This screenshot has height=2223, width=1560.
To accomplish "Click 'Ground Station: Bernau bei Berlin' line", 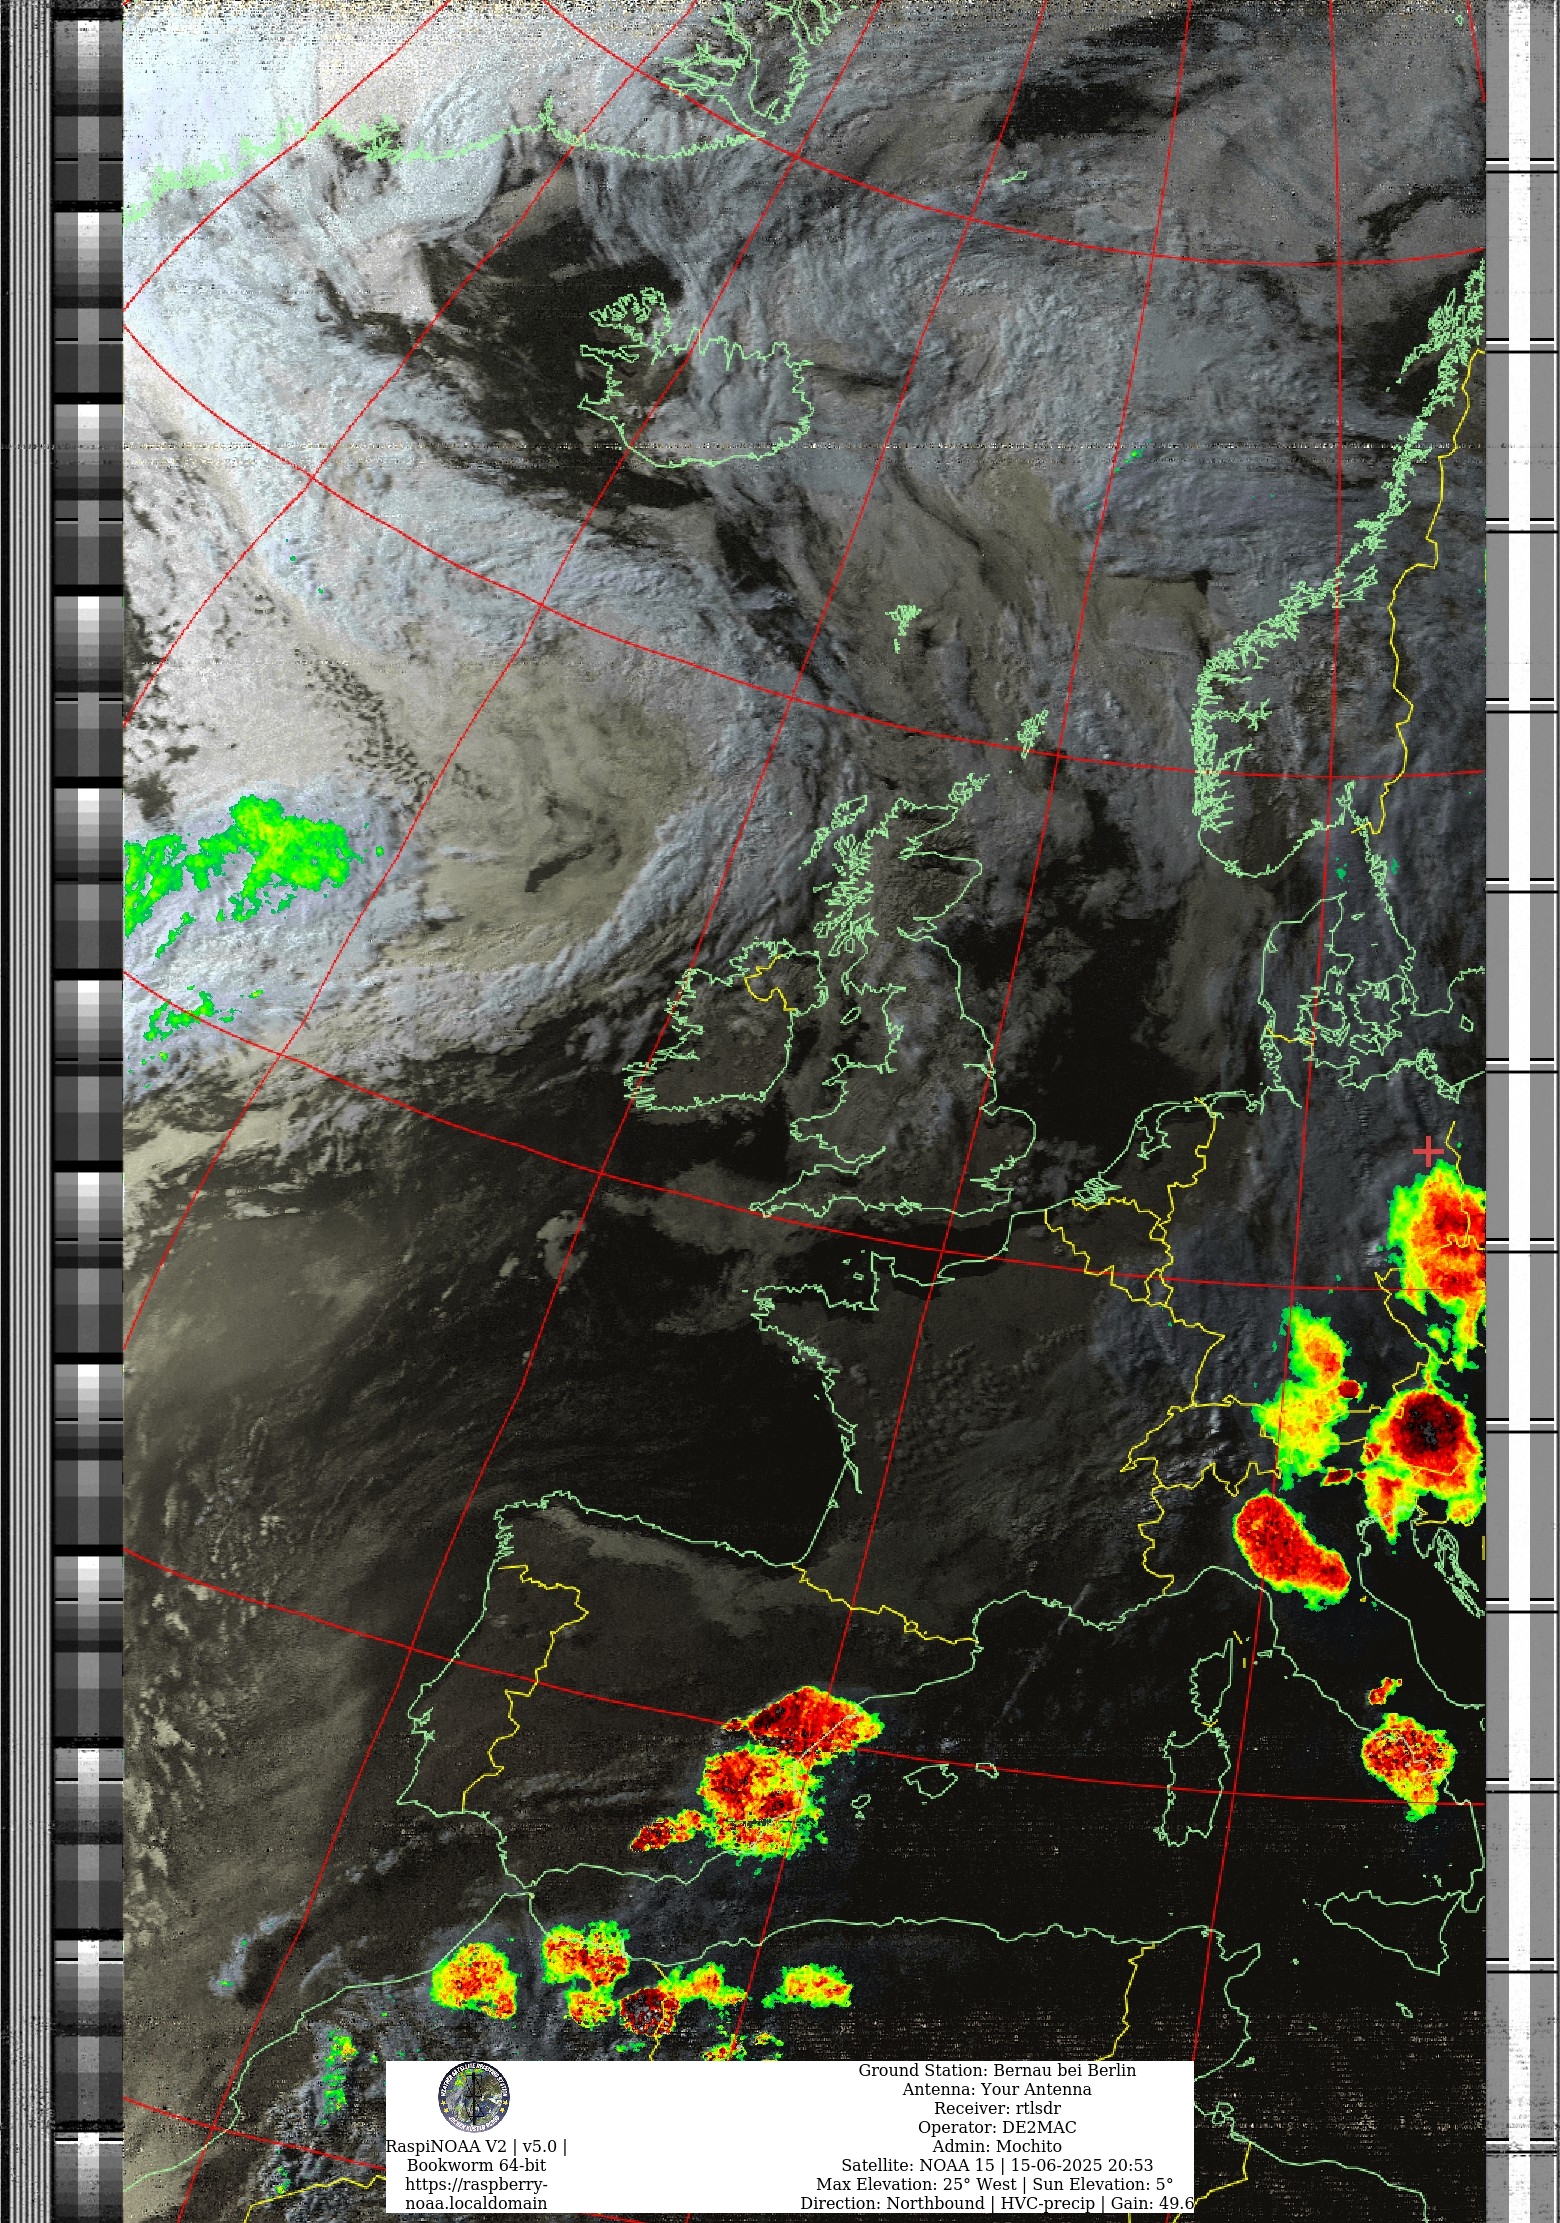I will coord(997,2071).
